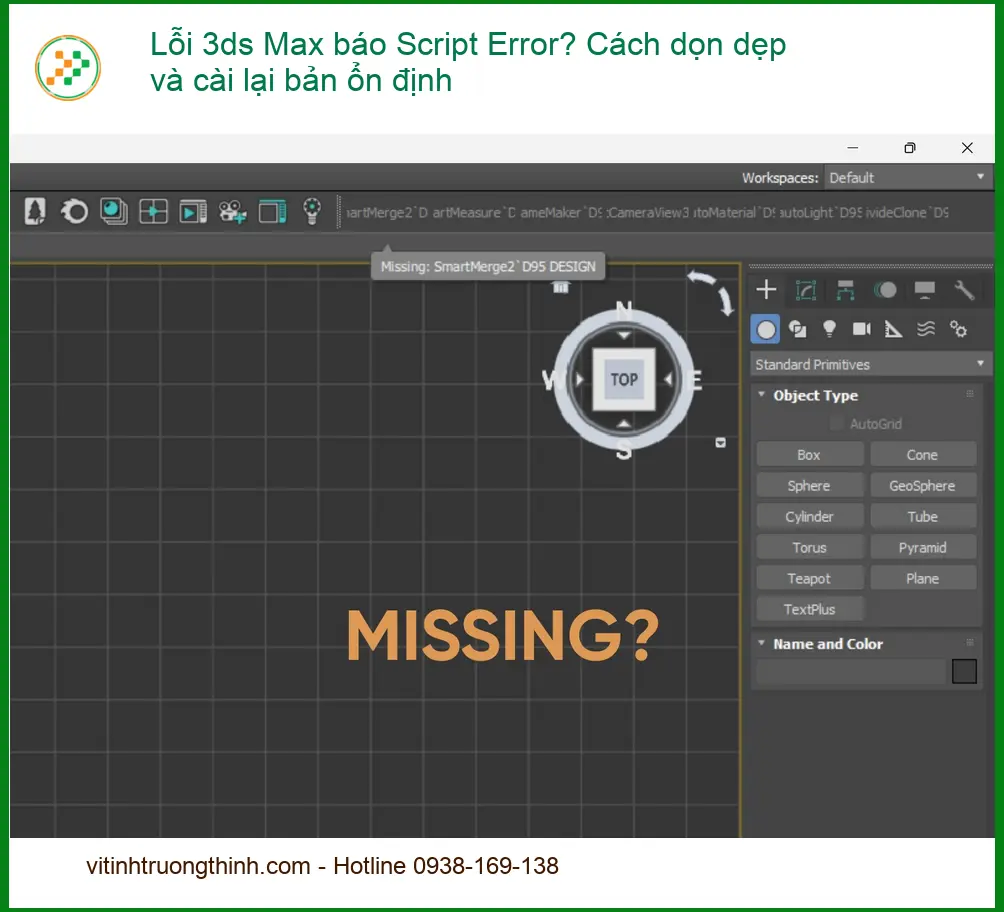Open the Environment and Effects tree icon
This screenshot has height=912, width=1004.
point(35,211)
